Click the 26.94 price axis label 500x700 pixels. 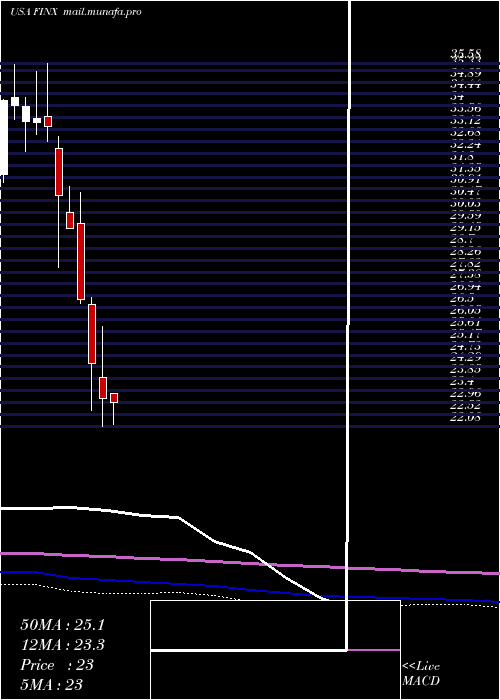click(465, 286)
